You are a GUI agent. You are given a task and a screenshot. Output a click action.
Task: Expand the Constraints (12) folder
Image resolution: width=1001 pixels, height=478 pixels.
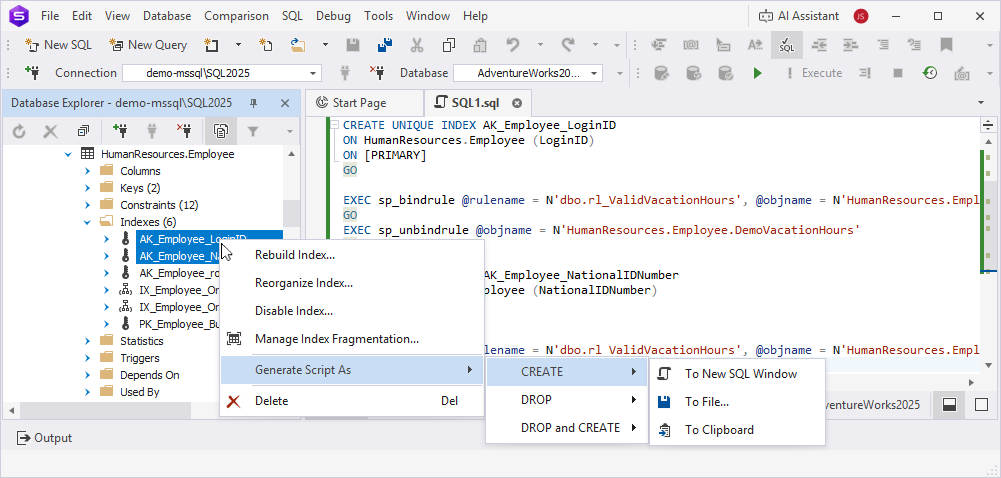coord(87,205)
